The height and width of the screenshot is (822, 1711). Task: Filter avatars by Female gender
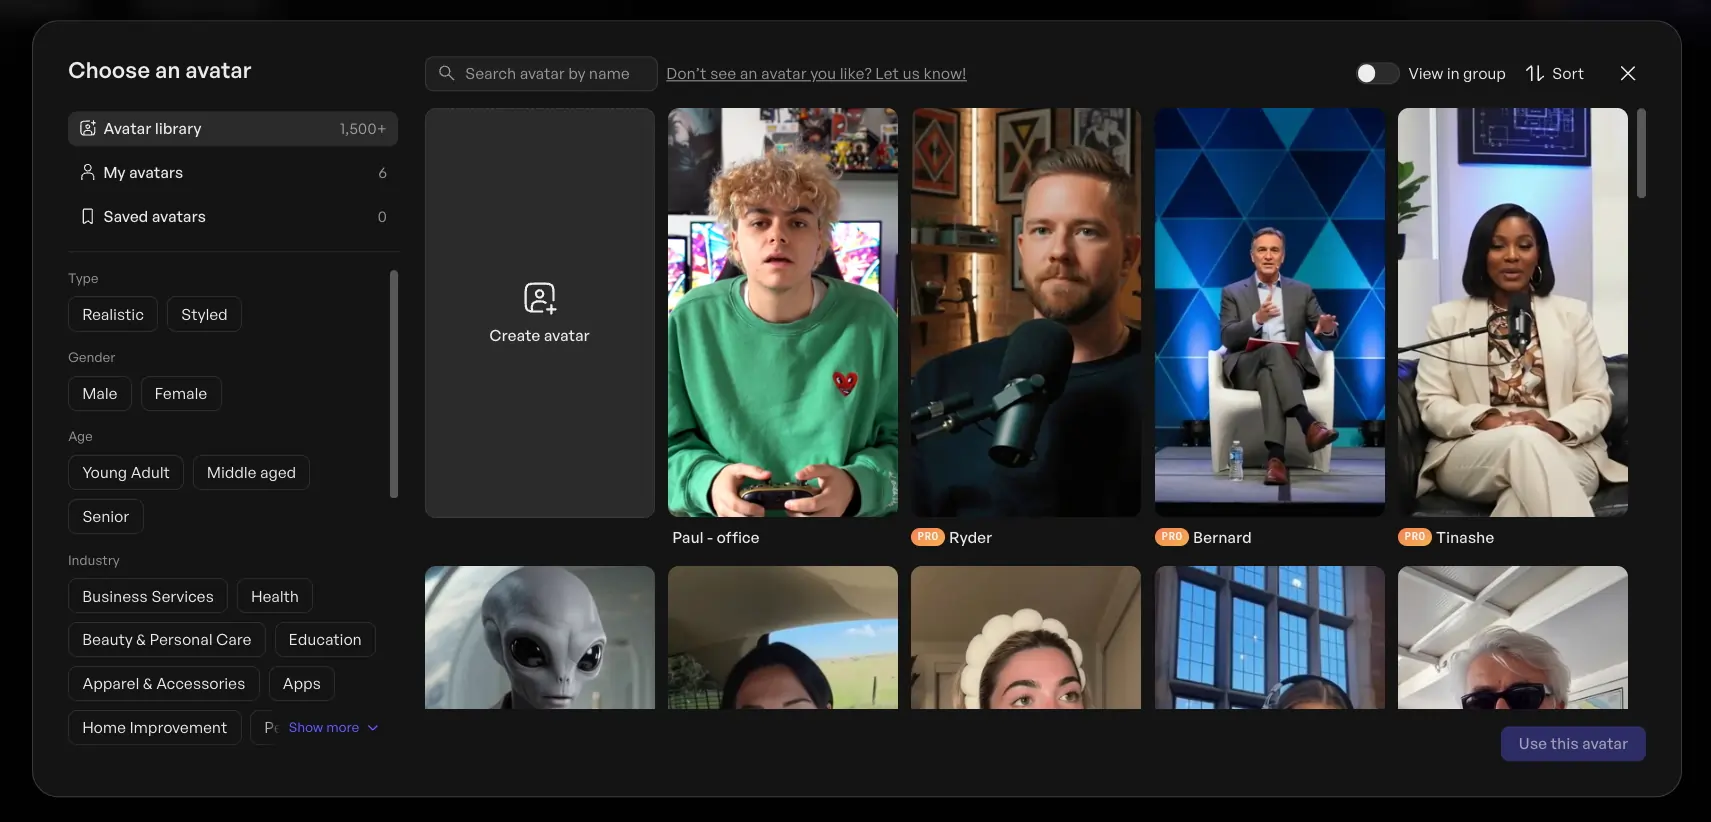coord(181,393)
